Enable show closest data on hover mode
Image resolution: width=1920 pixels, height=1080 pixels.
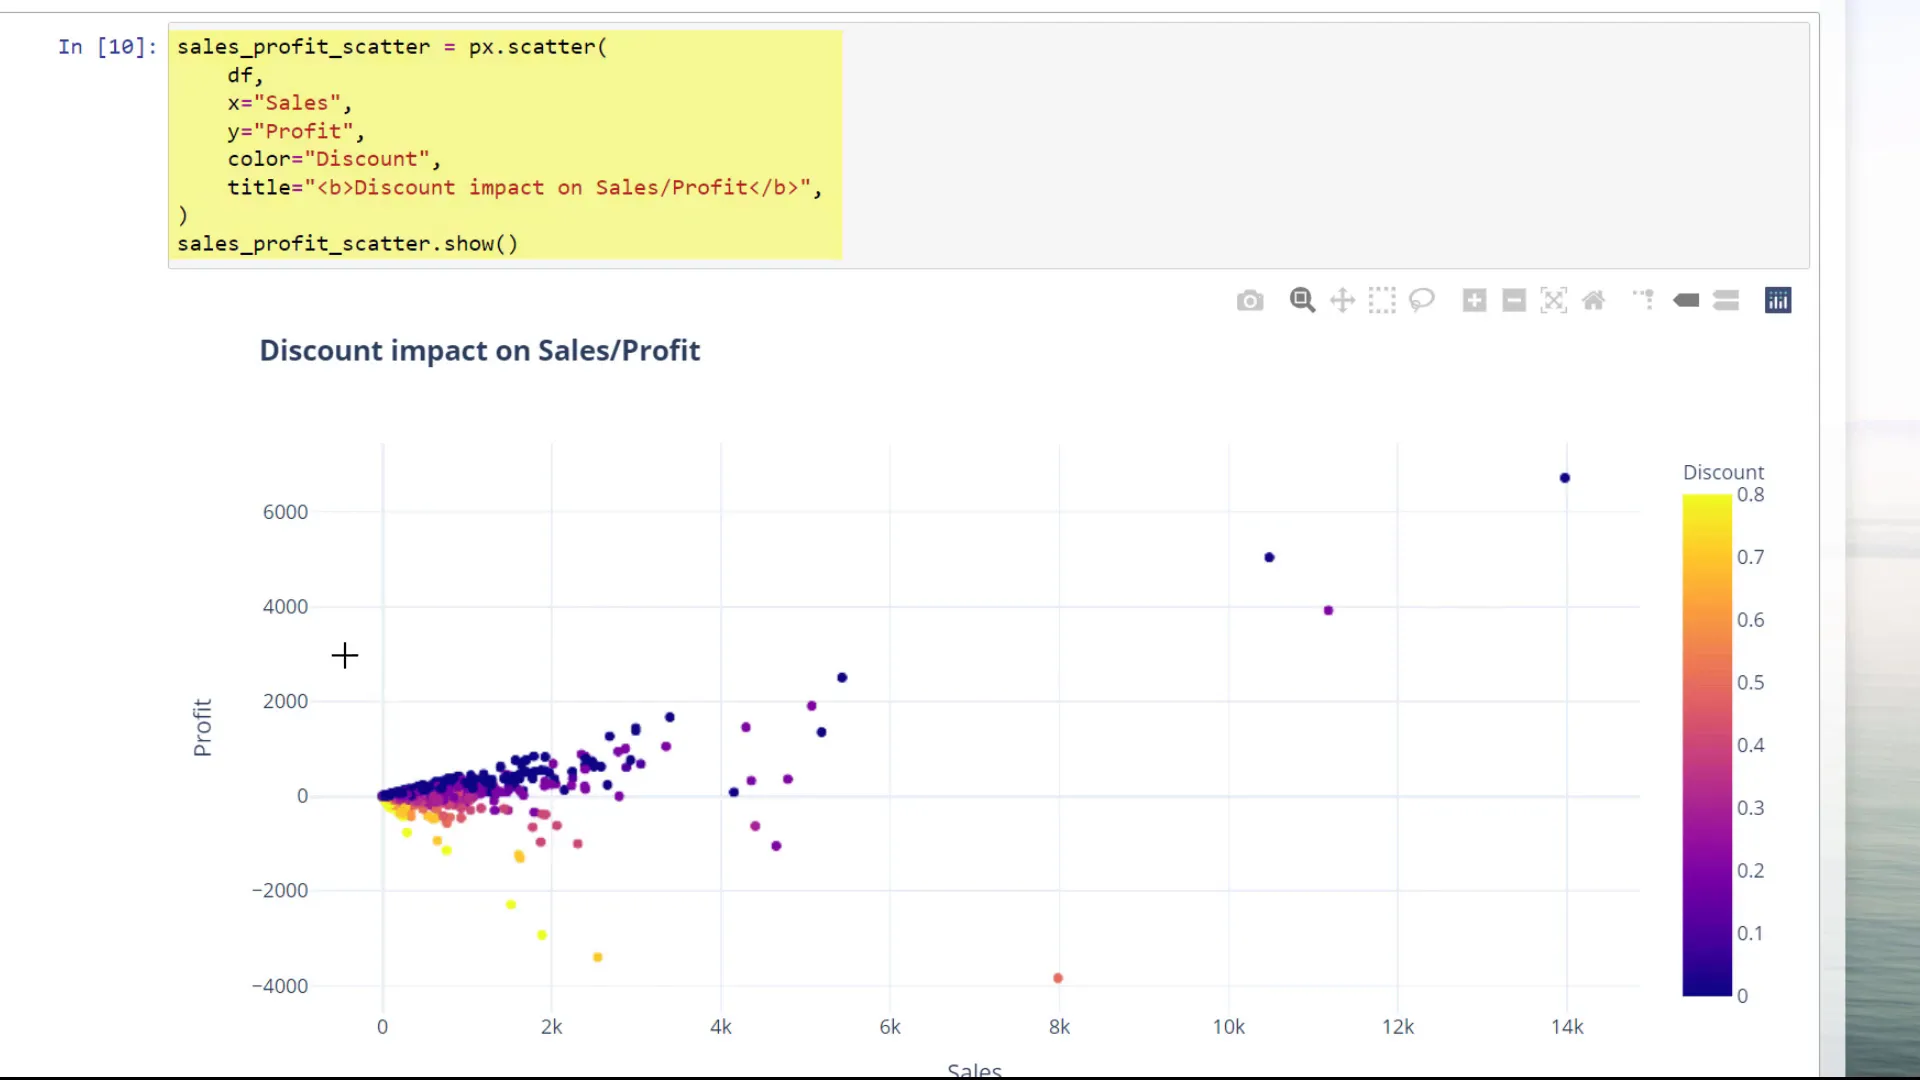(1686, 300)
